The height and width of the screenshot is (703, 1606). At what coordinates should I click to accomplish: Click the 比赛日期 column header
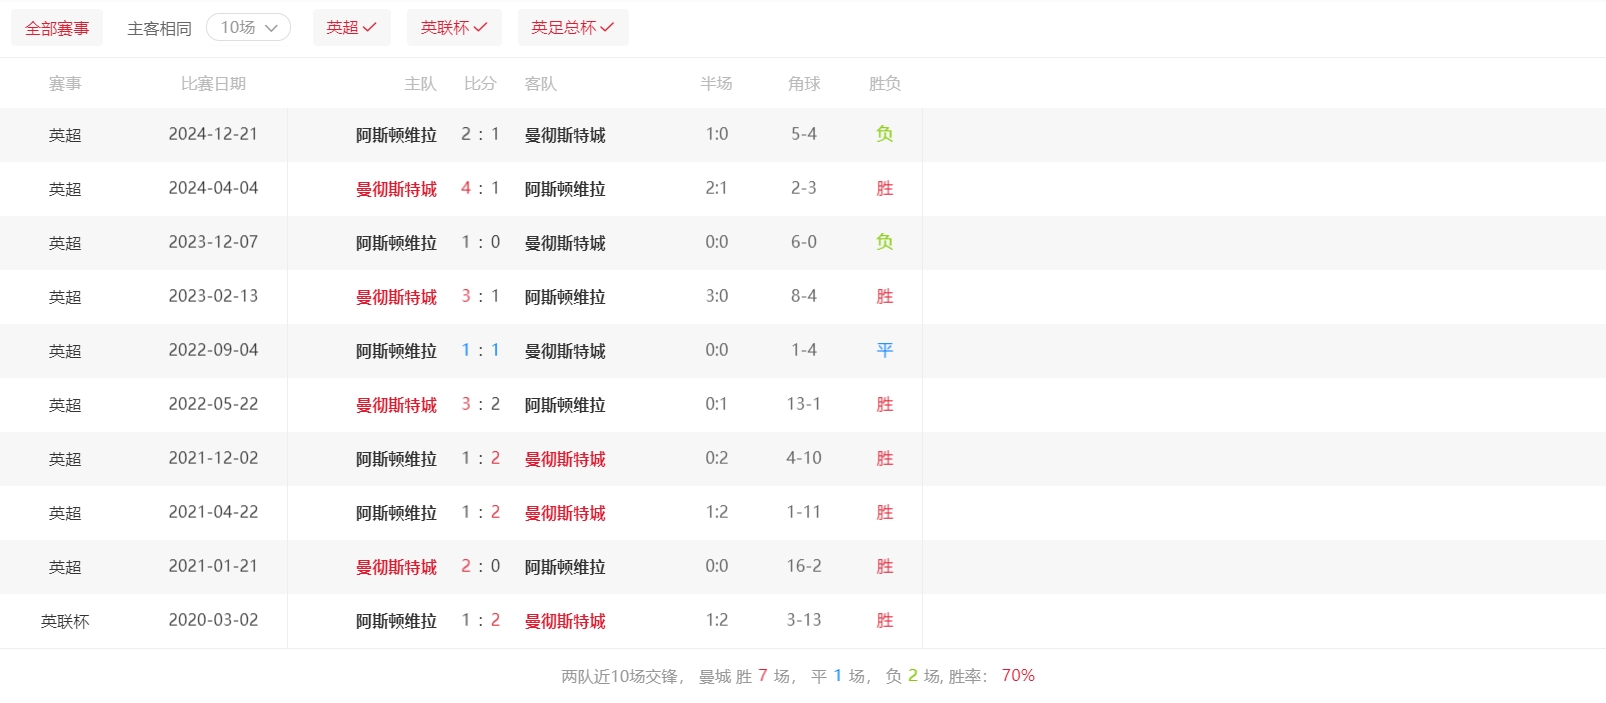(x=213, y=84)
